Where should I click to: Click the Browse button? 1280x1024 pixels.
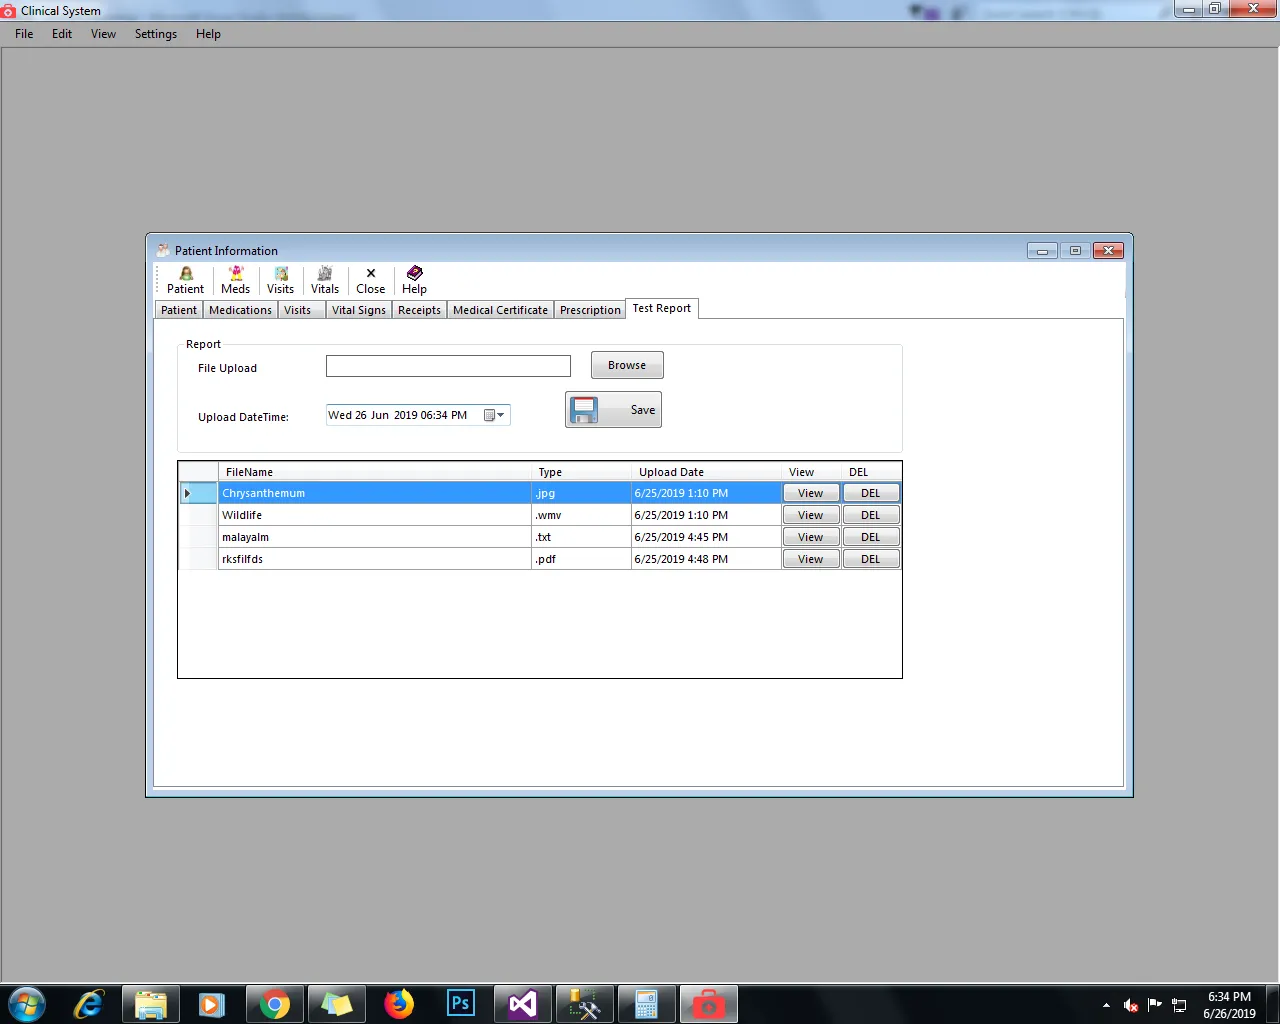point(627,365)
